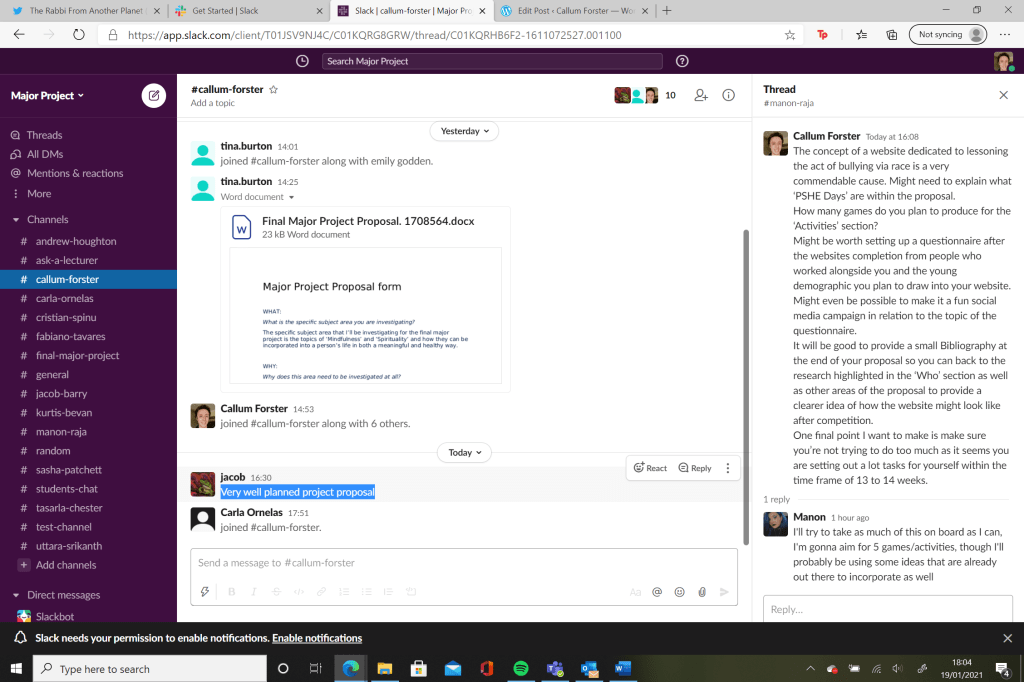Image resolution: width=1024 pixels, height=682 pixels.
Task: Open Spotify from the Windows taskbar
Action: pos(520,669)
